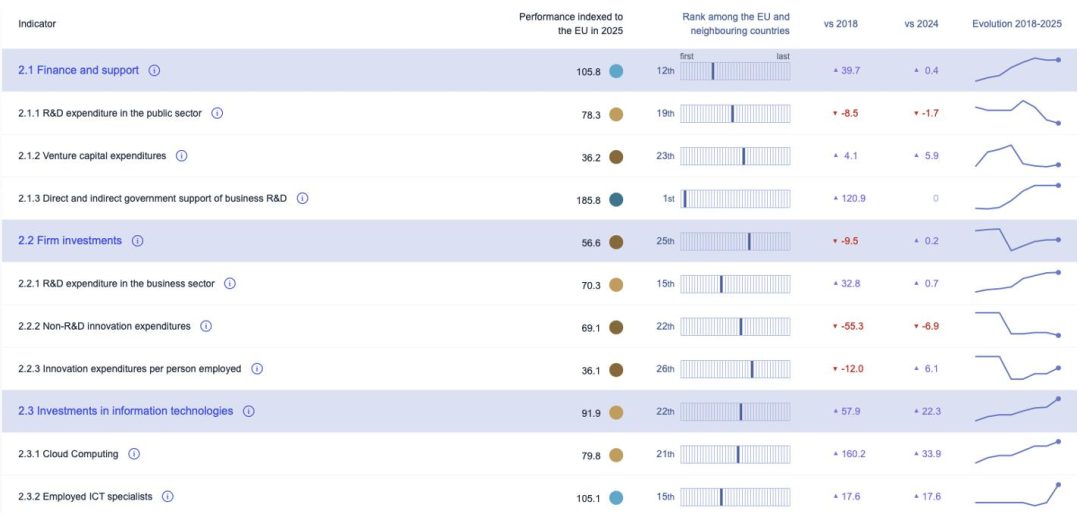This screenshot has height=517, width=1080.
Task: Select the 2.2 Firm investments heading
Action: click(x=70, y=241)
